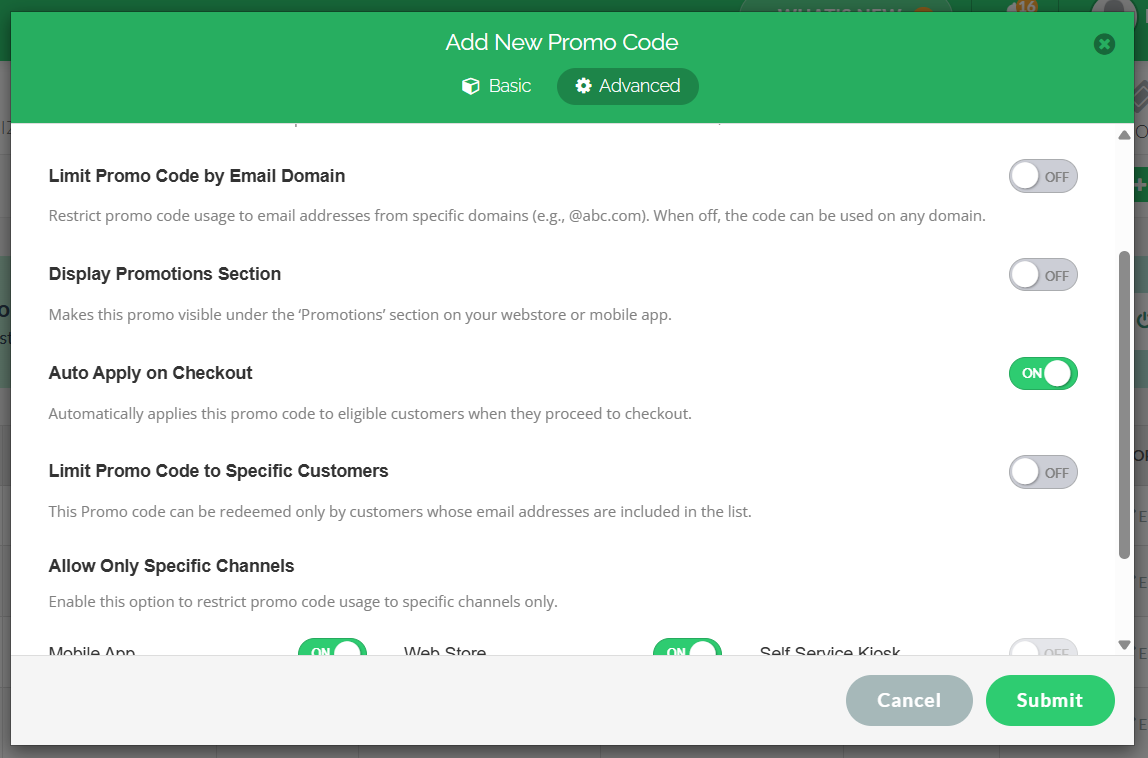Disable Auto Apply on Checkout
This screenshot has height=758, width=1148.
[x=1043, y=373]
